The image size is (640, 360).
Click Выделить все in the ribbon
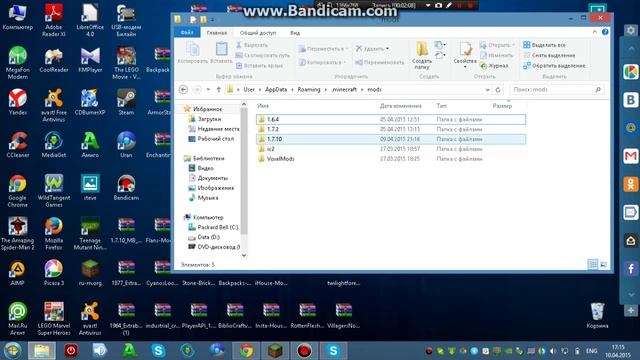pos(544,45)
